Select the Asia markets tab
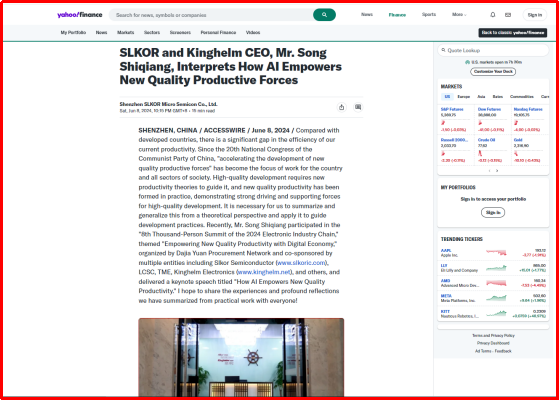The image size is (560, 401). click(x=481, y=96)
